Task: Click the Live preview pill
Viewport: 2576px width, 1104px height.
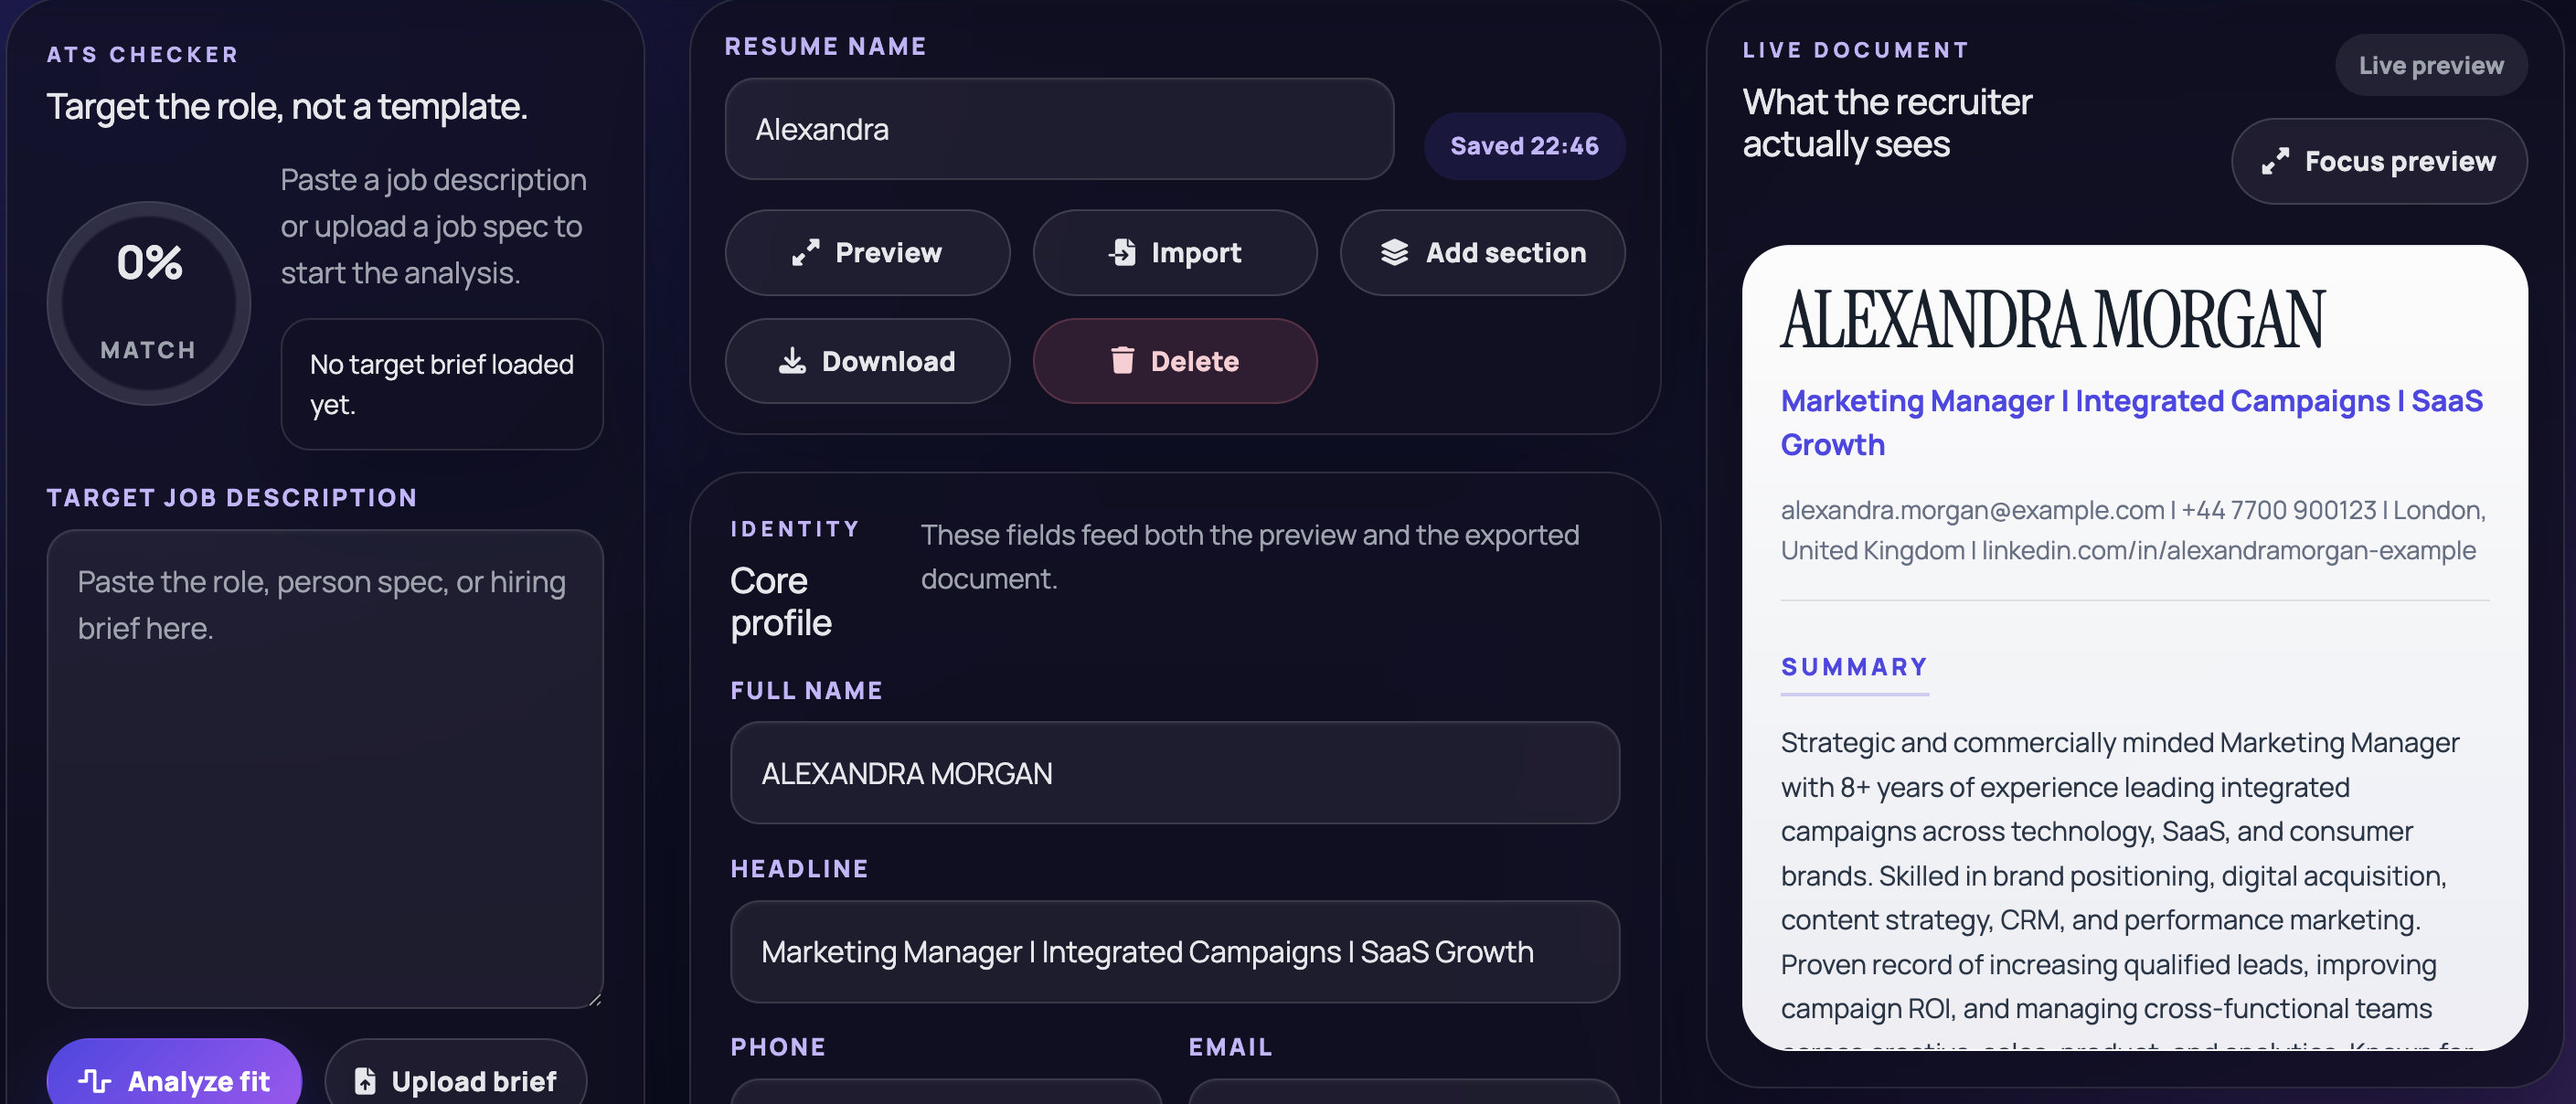Action: click(2431, 66)
